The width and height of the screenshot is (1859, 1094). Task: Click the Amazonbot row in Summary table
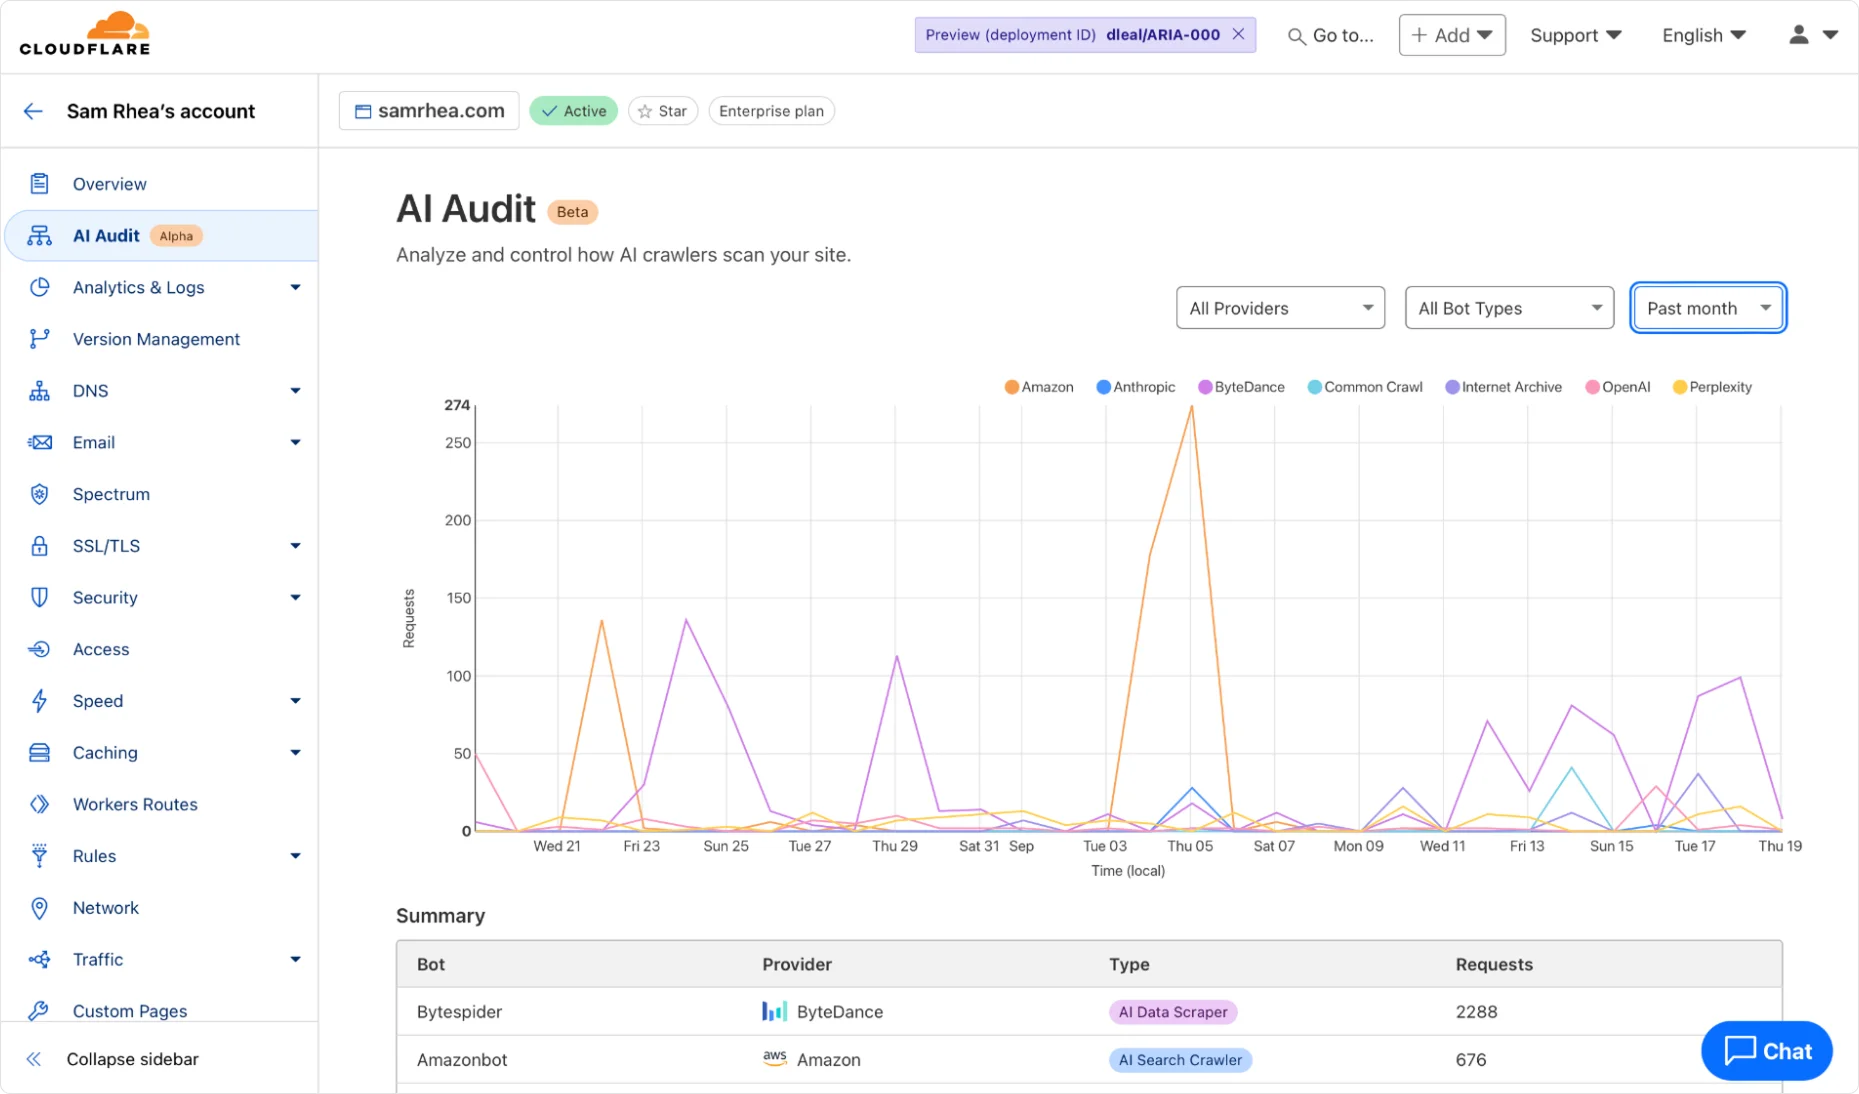point(1089,1060)
